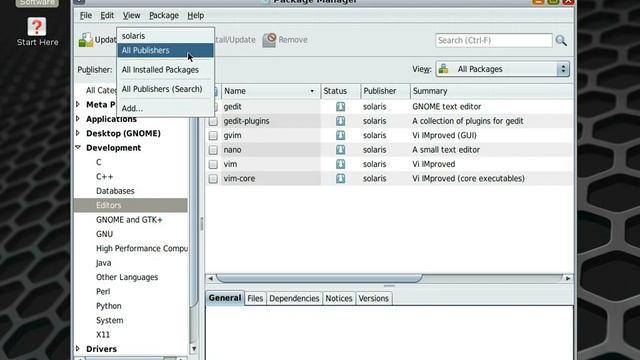The height and width of the screenshot is (360, 640).
Task: Click the Status column header
Action: [341, 91]
